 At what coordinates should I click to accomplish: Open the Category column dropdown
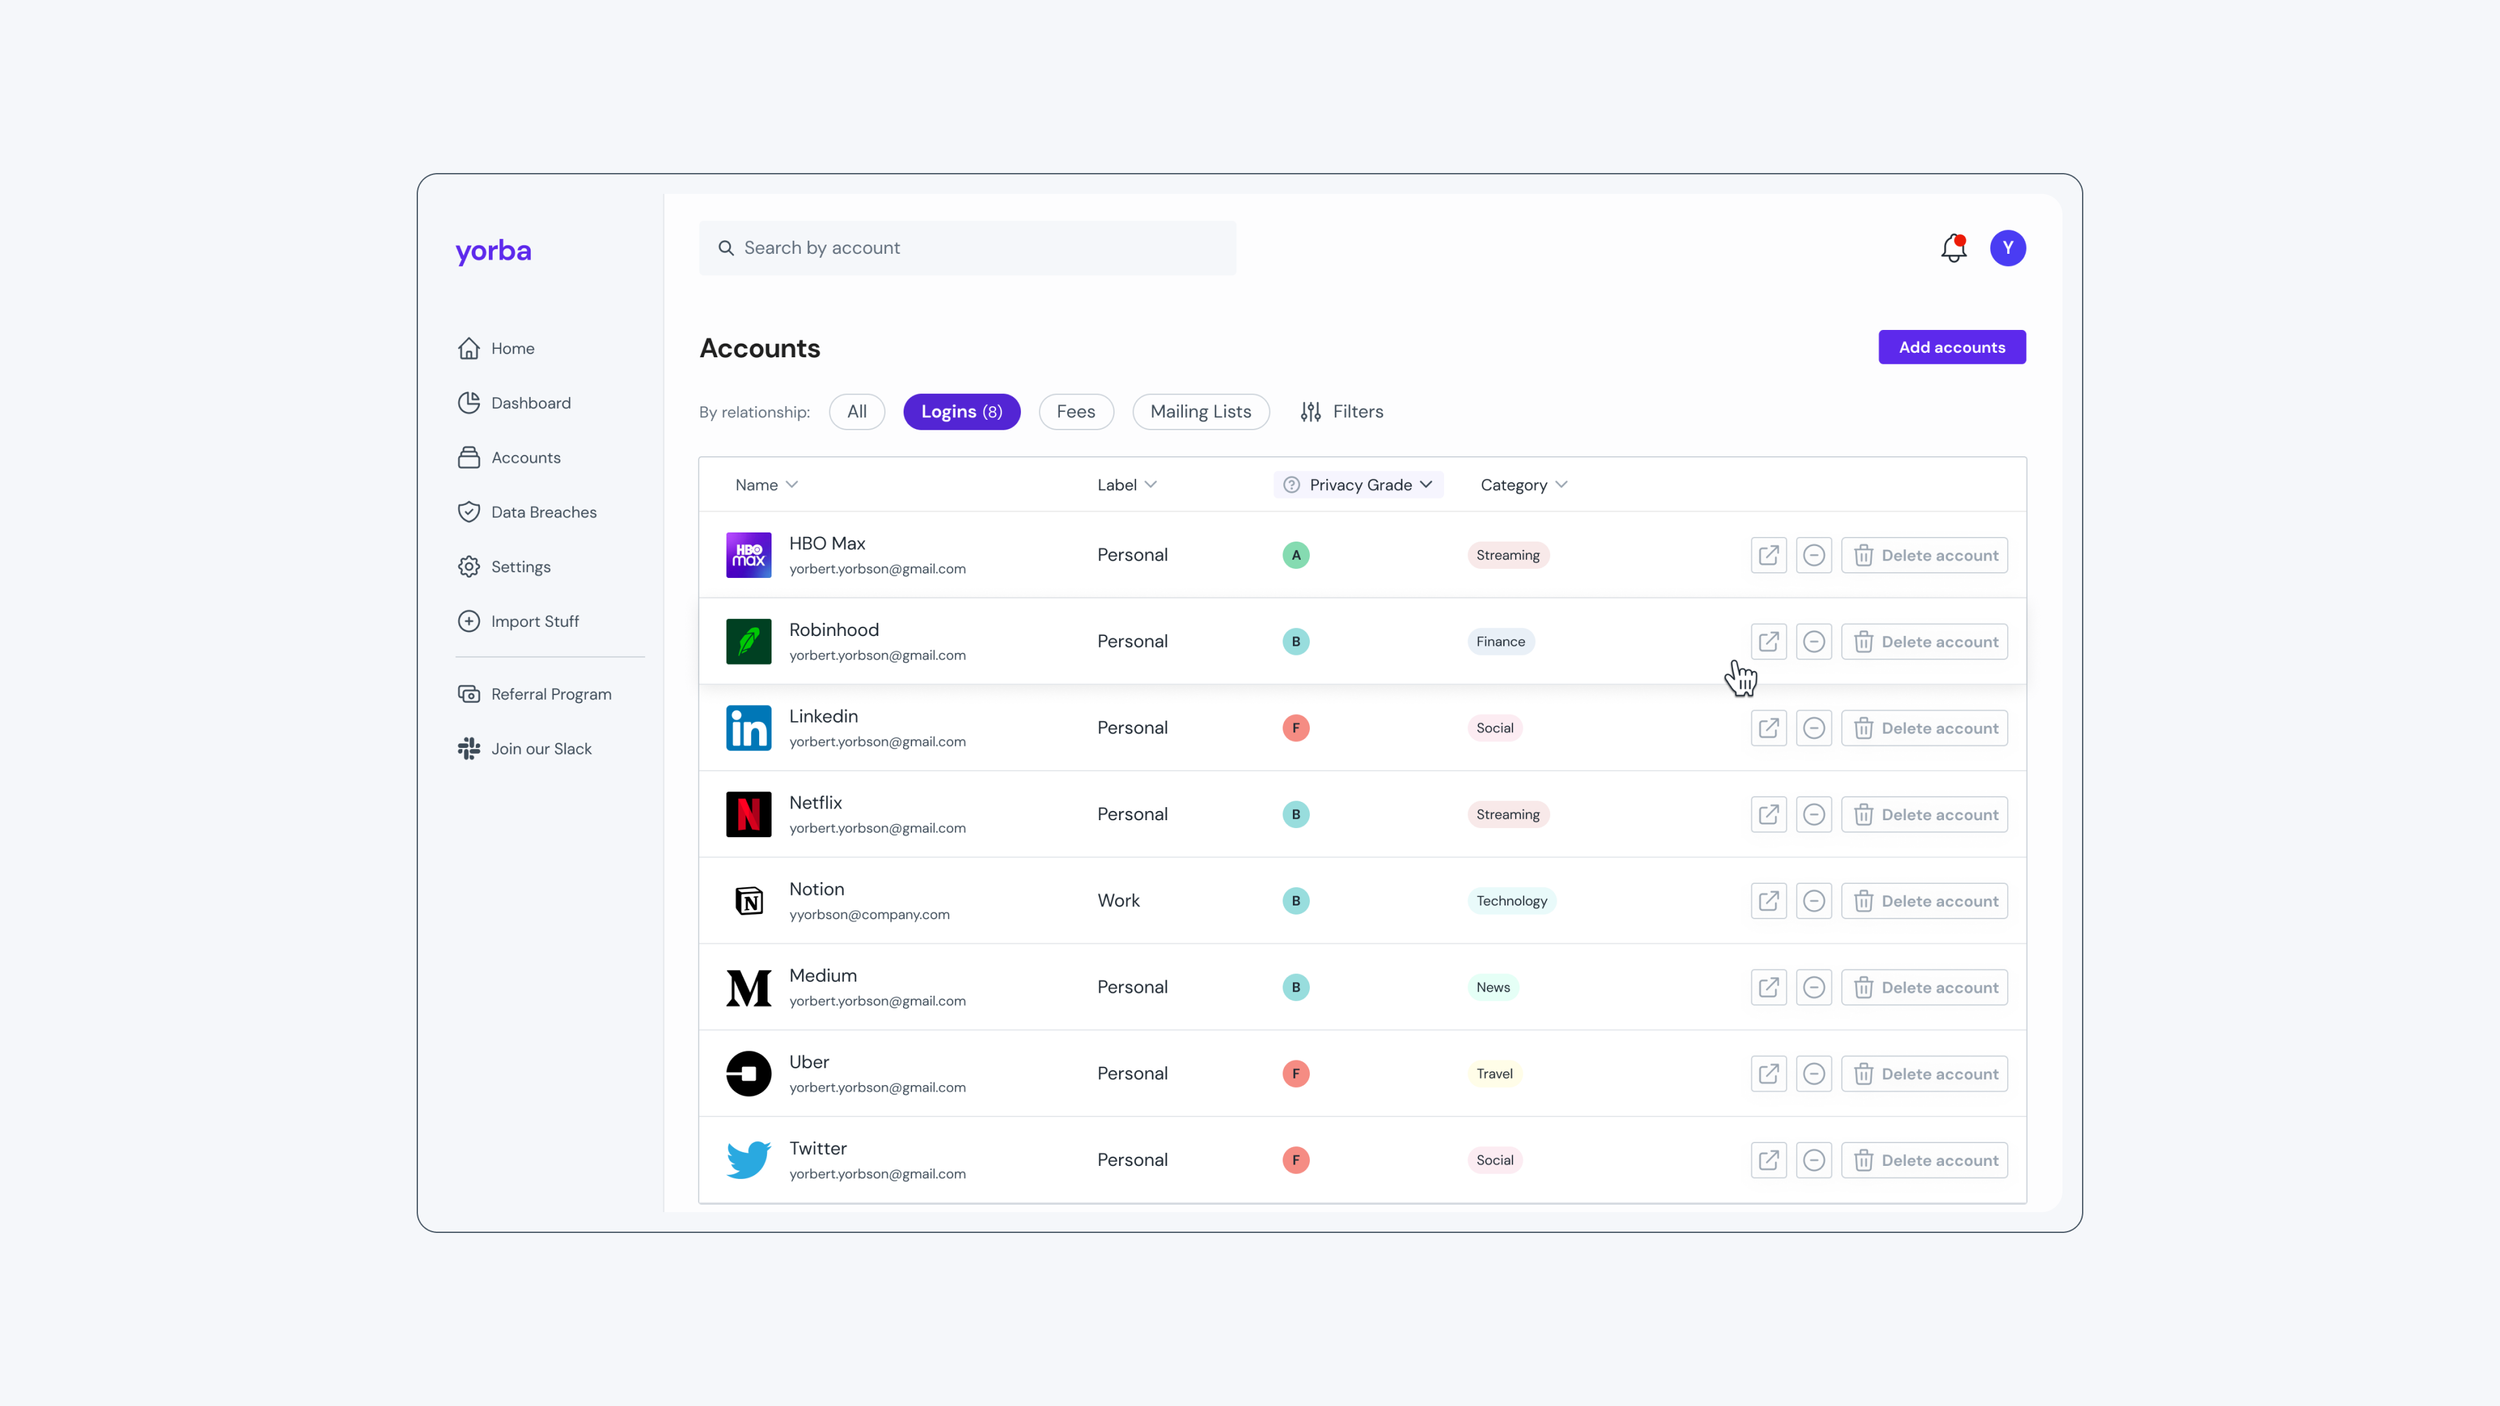pos(1561,485)
